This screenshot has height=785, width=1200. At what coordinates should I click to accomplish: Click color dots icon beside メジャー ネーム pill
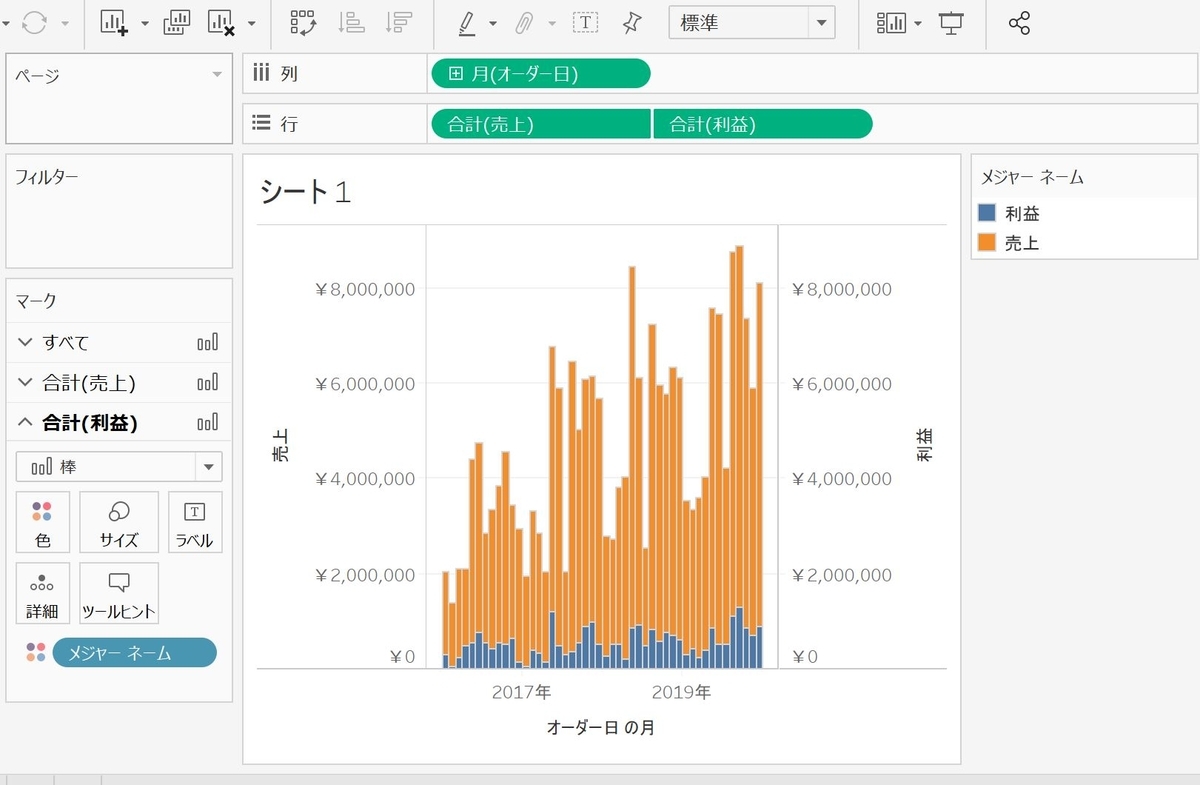[x=36, y=652]
